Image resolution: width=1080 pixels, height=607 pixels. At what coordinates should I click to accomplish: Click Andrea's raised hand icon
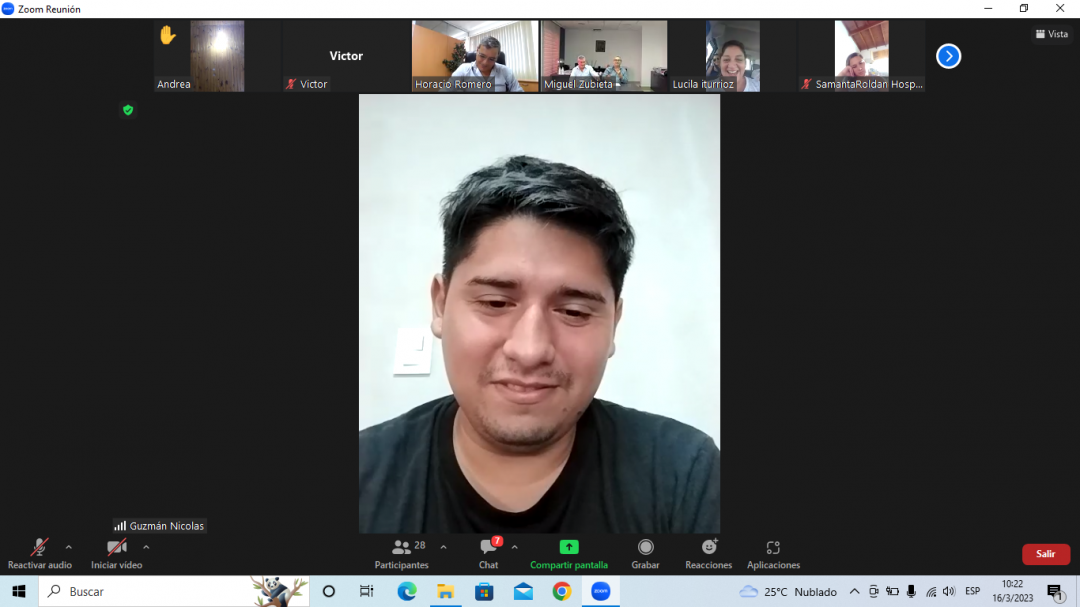(167, 34)
